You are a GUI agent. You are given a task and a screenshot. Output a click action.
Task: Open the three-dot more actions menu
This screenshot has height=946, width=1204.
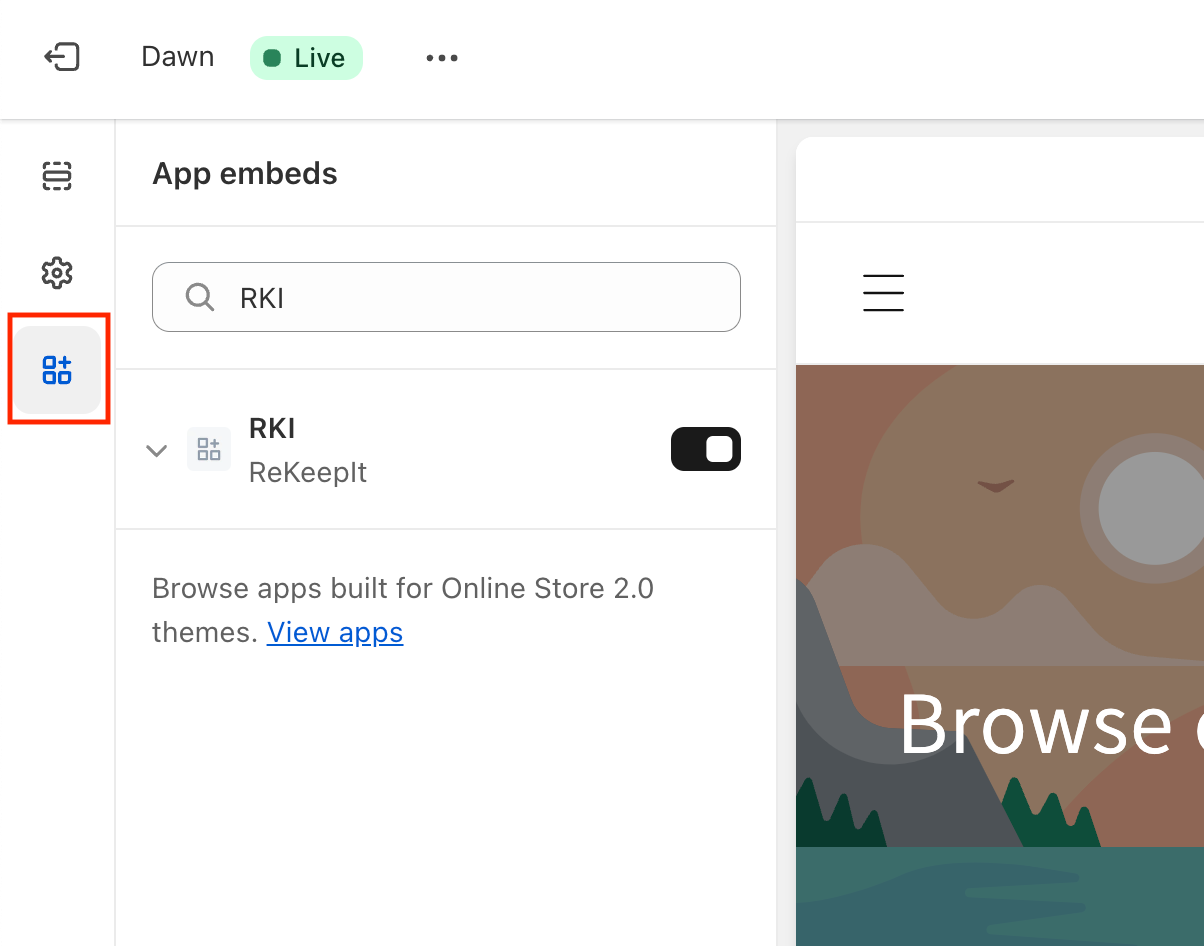coord(441,58)
